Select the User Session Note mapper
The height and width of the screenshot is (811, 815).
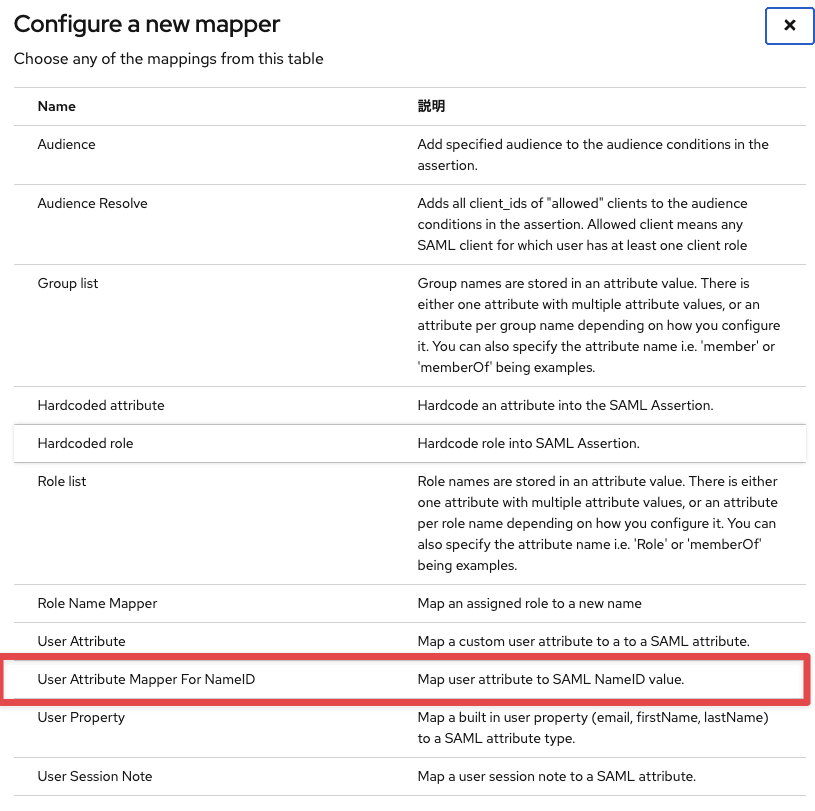[94, 776]
